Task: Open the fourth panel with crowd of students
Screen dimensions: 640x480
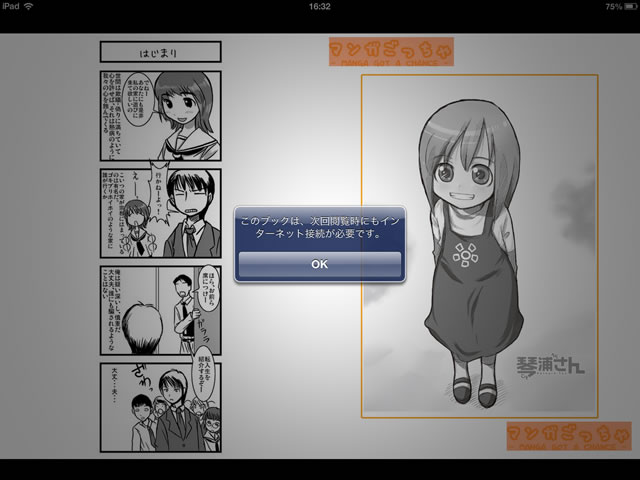Action: [x=160, y=407]
